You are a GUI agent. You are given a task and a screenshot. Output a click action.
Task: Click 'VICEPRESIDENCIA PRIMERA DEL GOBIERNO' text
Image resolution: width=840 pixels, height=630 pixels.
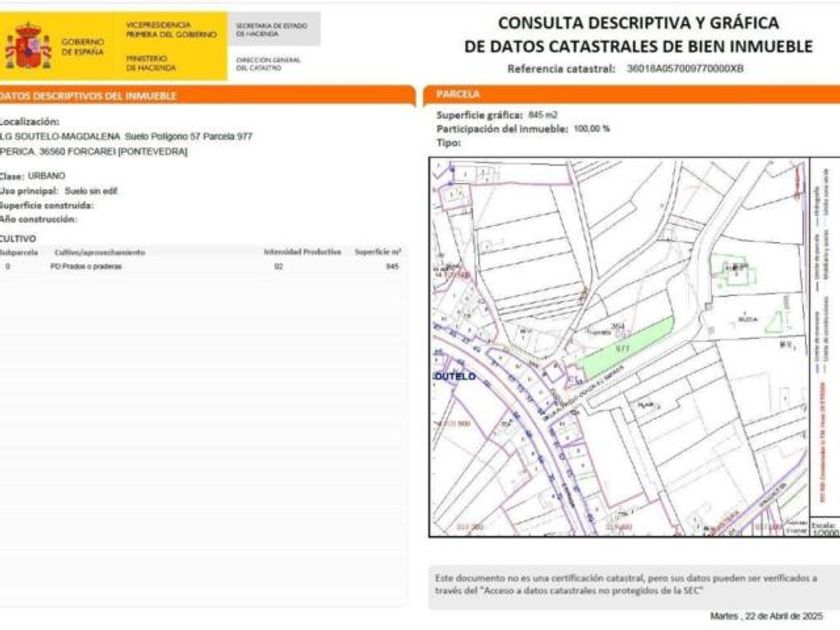(x=171, y=29)
